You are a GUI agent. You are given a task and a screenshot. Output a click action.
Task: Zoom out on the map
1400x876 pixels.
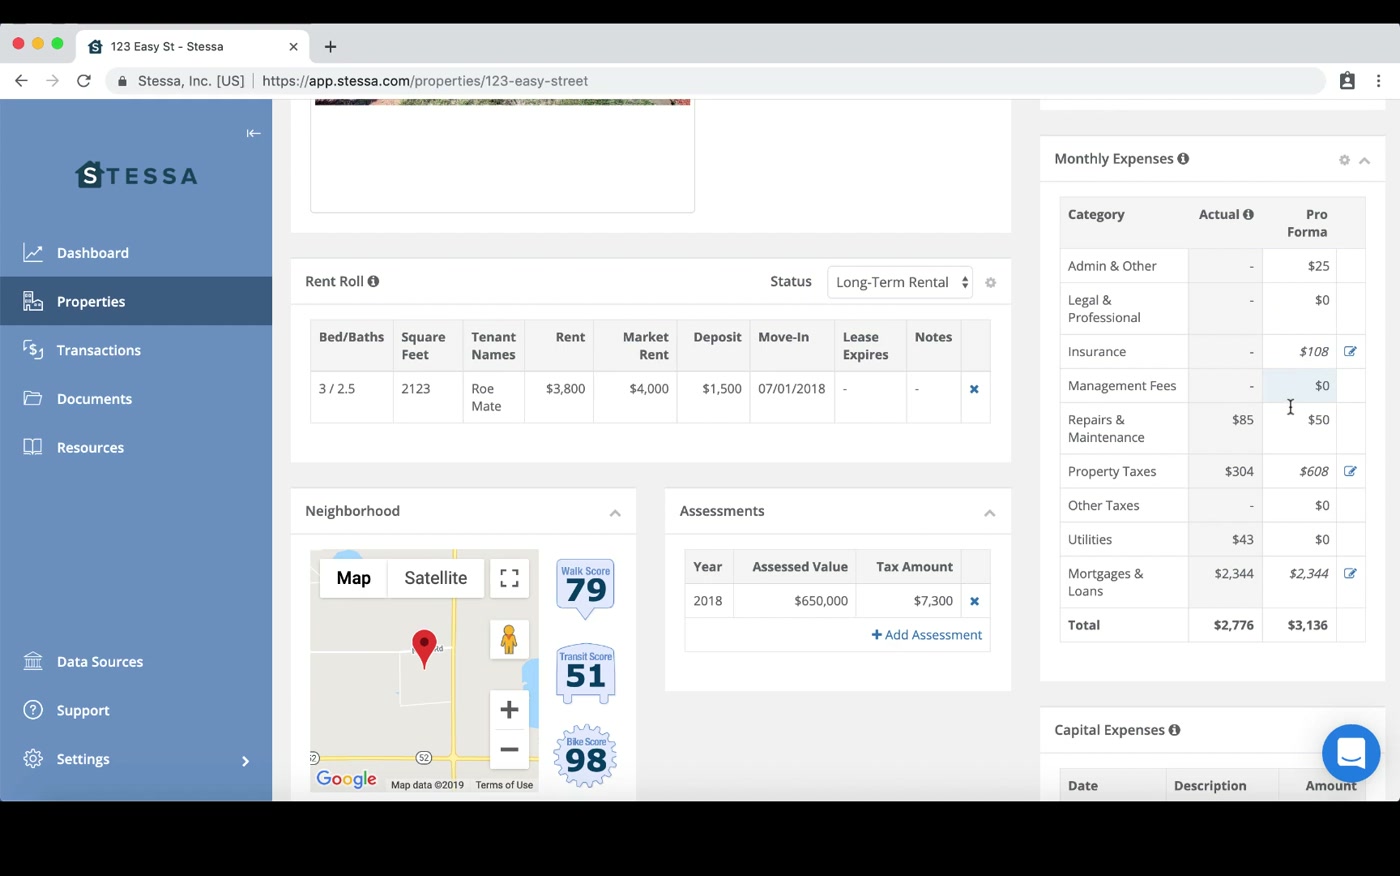(x=509, y=749)
